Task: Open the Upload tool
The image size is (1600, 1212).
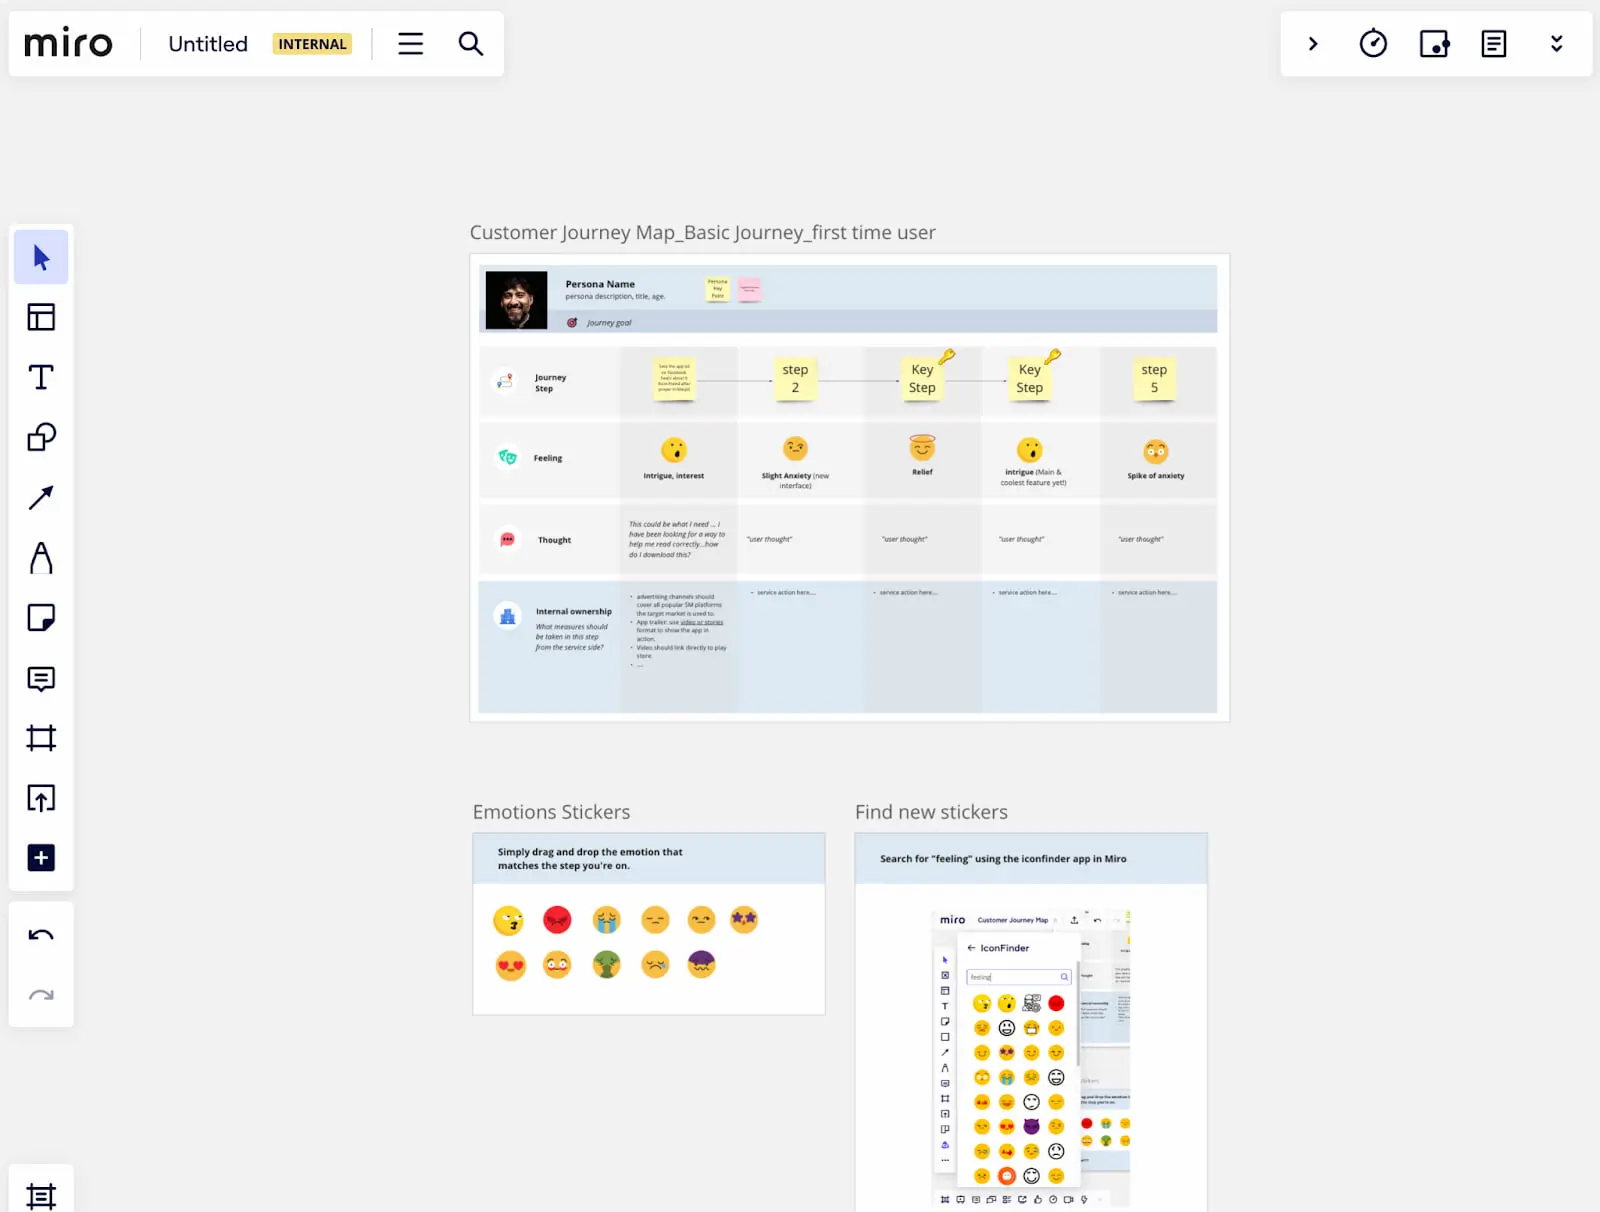Action: [x=40, y=797]
